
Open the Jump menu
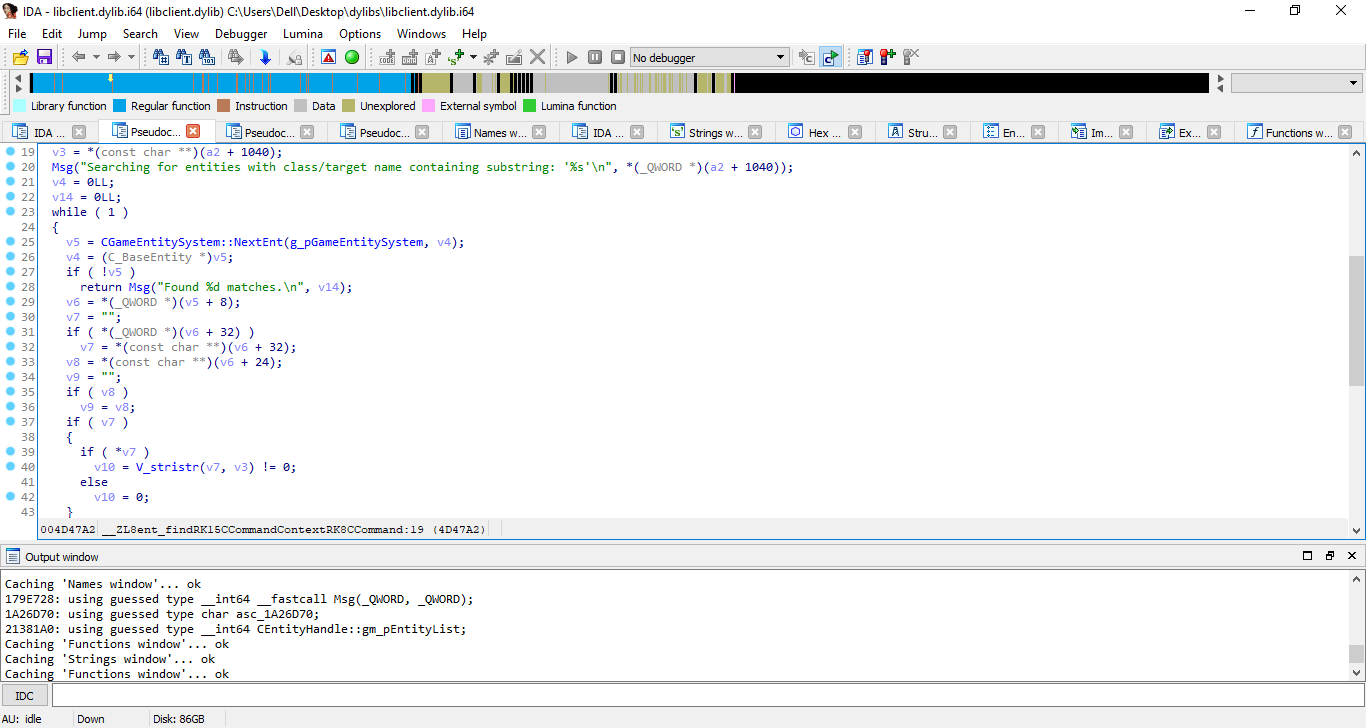92,33
